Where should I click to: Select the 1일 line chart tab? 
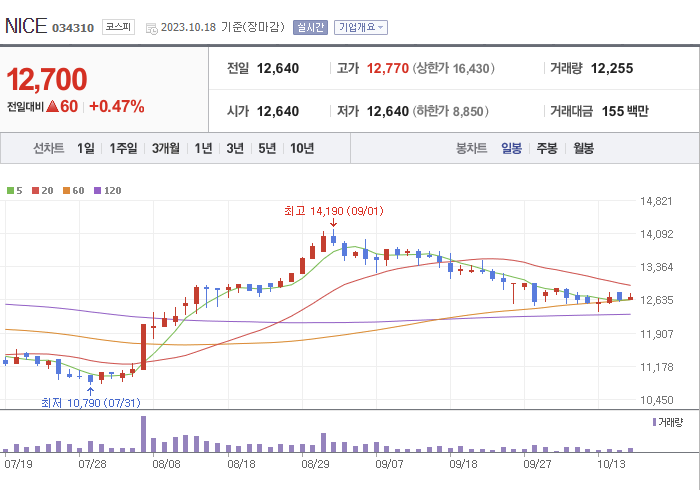click(x=86, y=148)
